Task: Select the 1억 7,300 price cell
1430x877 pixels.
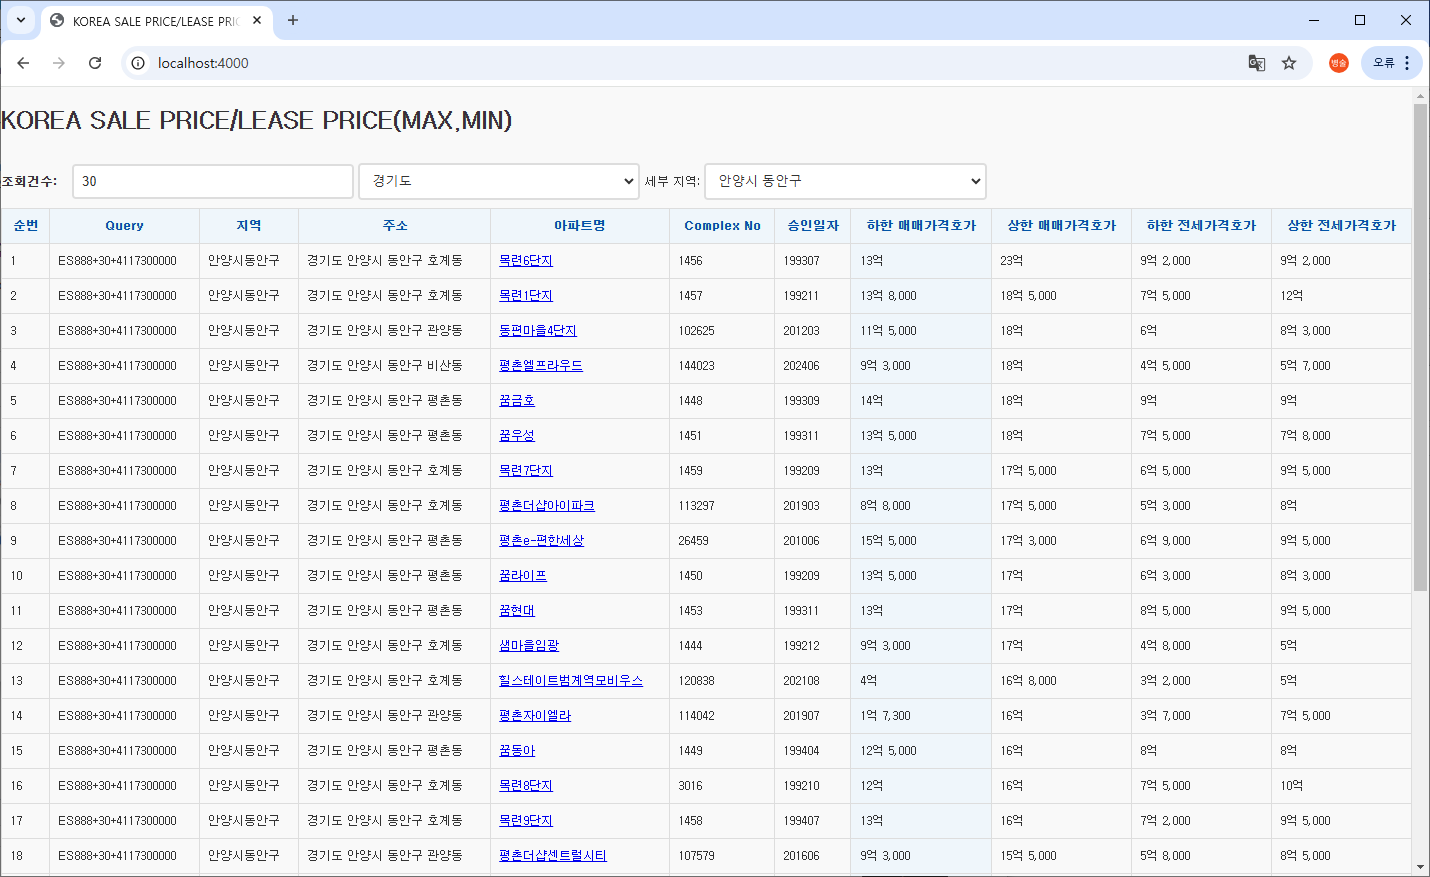Action: pyautogui.click(x=885, y=716)
